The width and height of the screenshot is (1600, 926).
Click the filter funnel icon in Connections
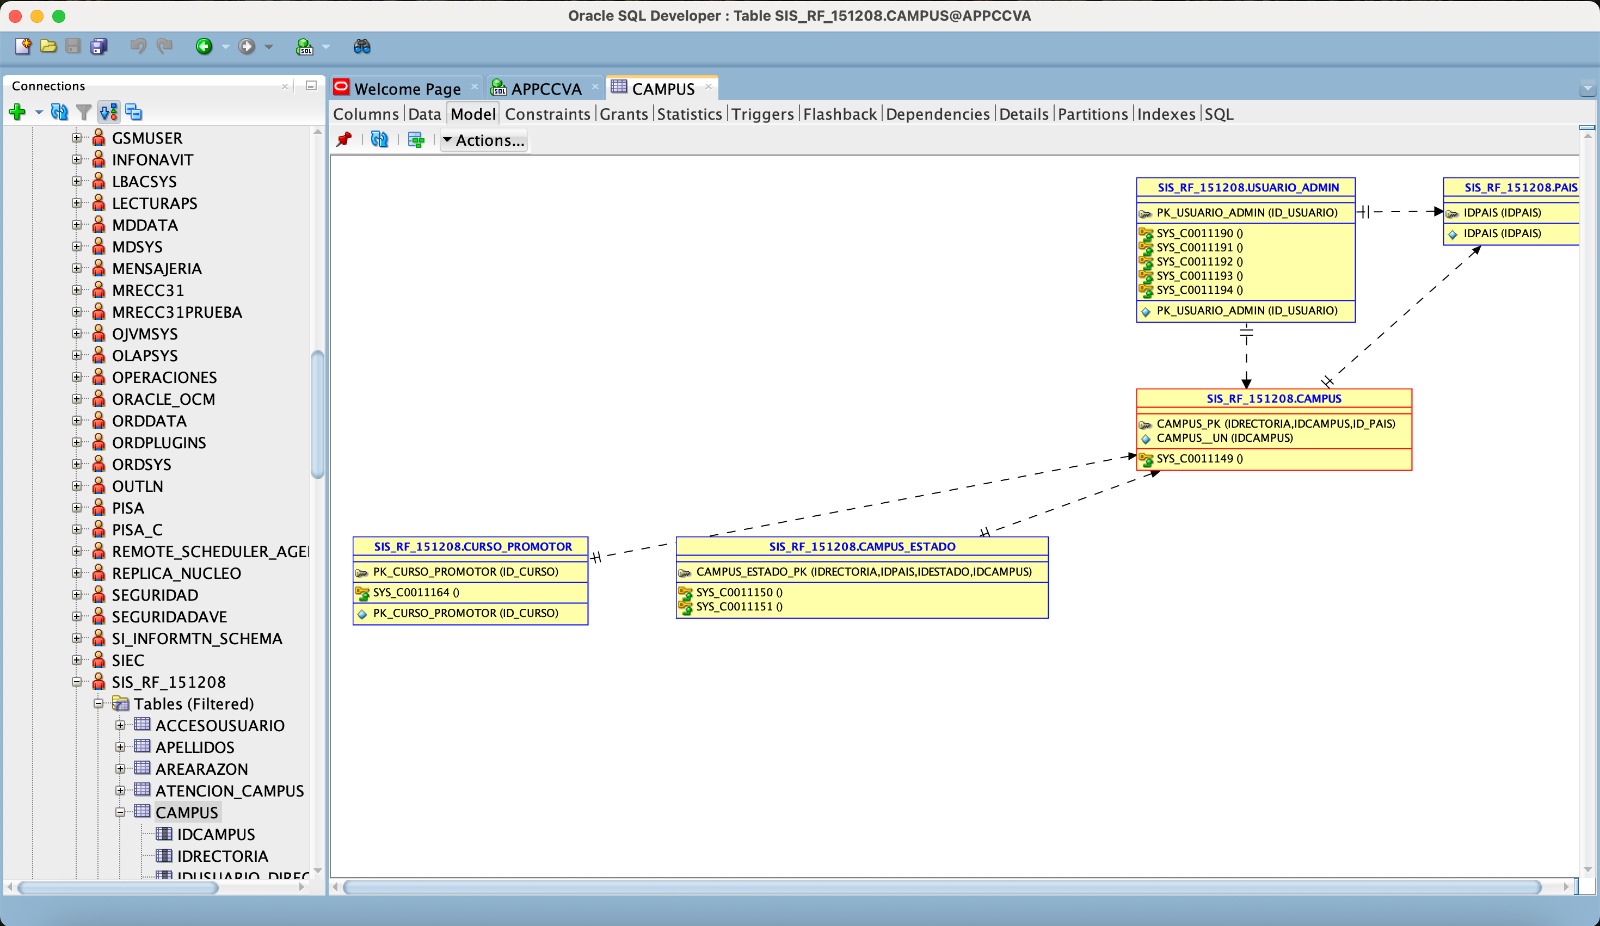pyautogui.click(x=84, y=112)
